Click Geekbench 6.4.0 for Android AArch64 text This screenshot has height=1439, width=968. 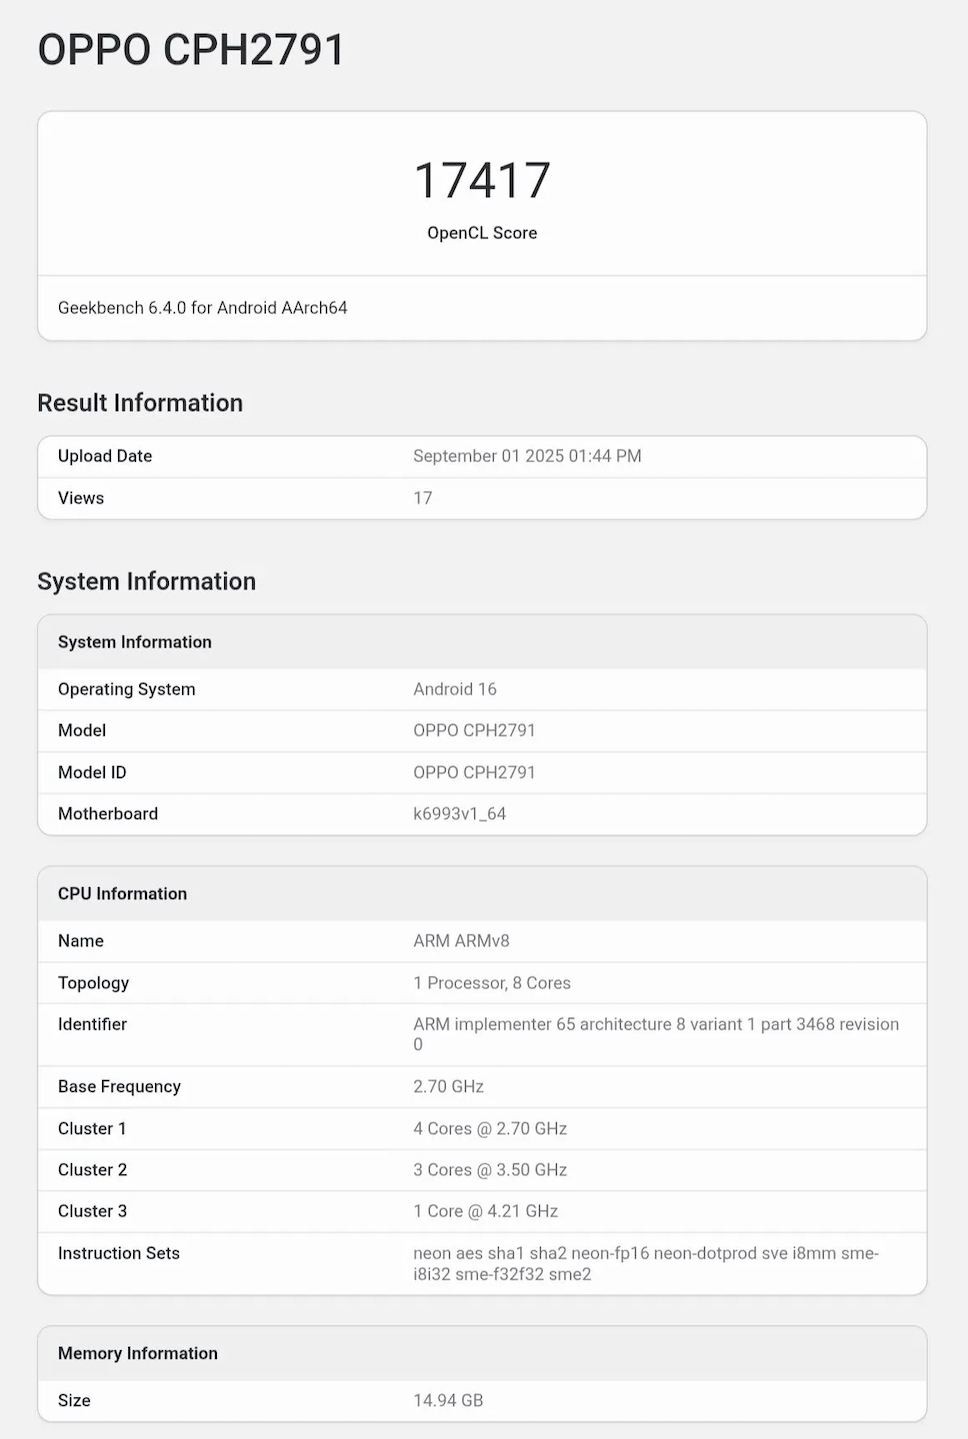[203, 308]
